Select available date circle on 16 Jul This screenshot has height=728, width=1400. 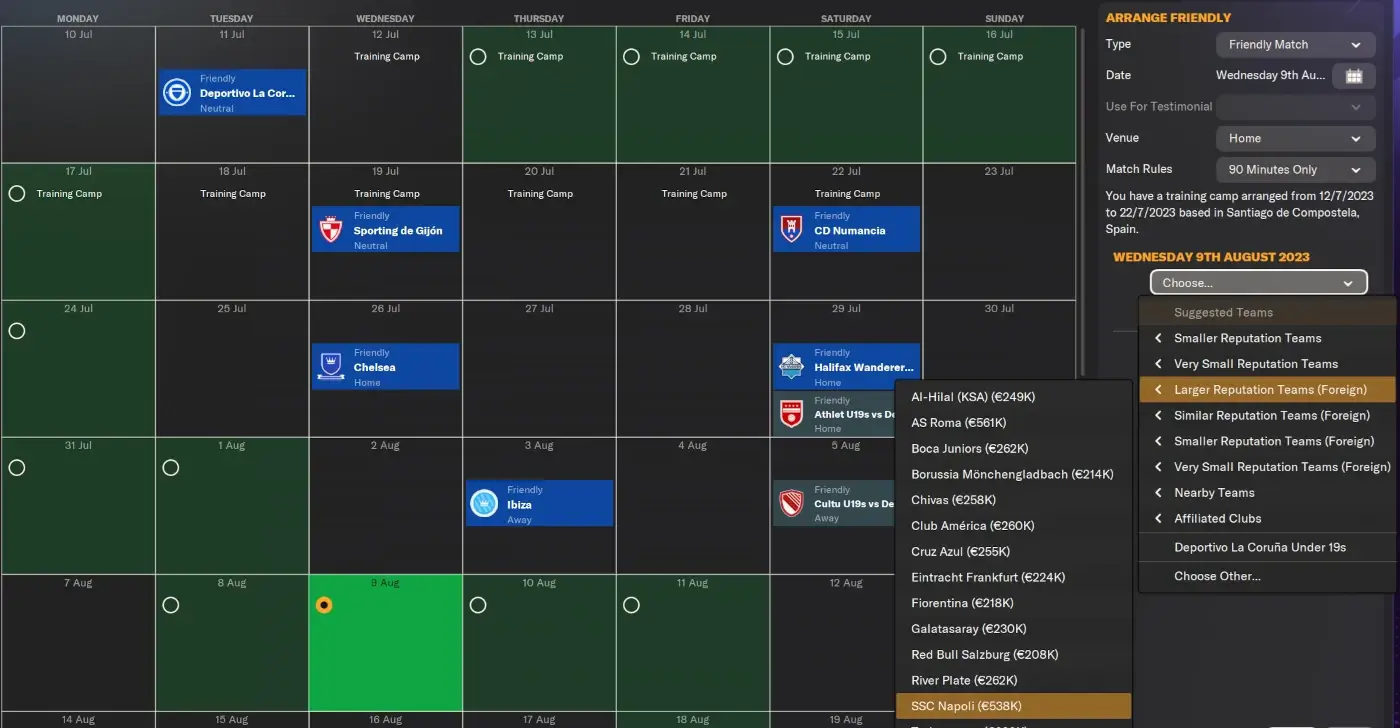click(x=938, y=57)
